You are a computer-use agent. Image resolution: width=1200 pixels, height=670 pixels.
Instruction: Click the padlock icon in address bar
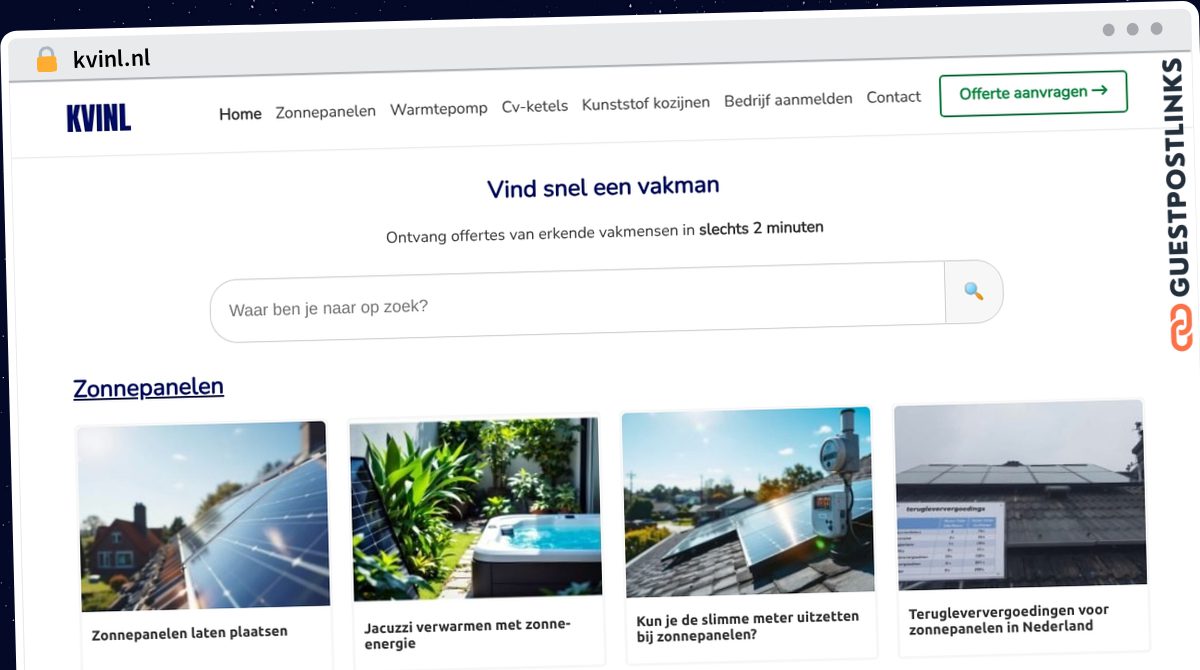tap(47, 60)
